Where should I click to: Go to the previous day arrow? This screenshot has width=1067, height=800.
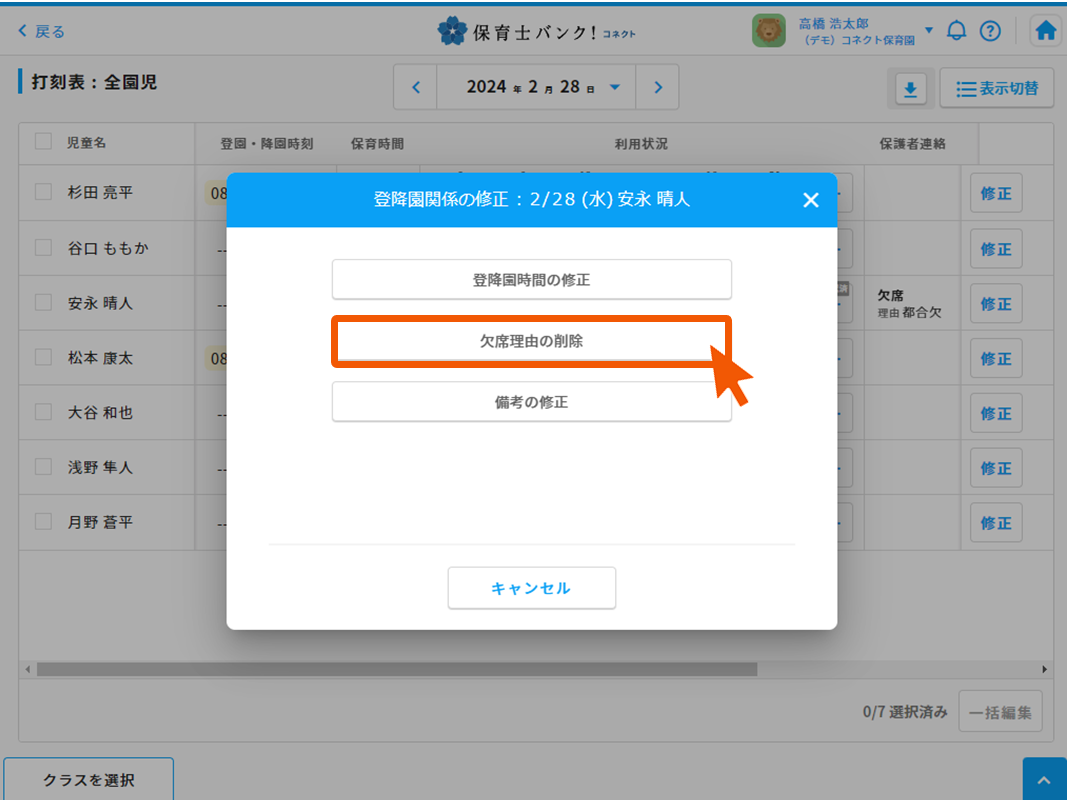[416, 87]
